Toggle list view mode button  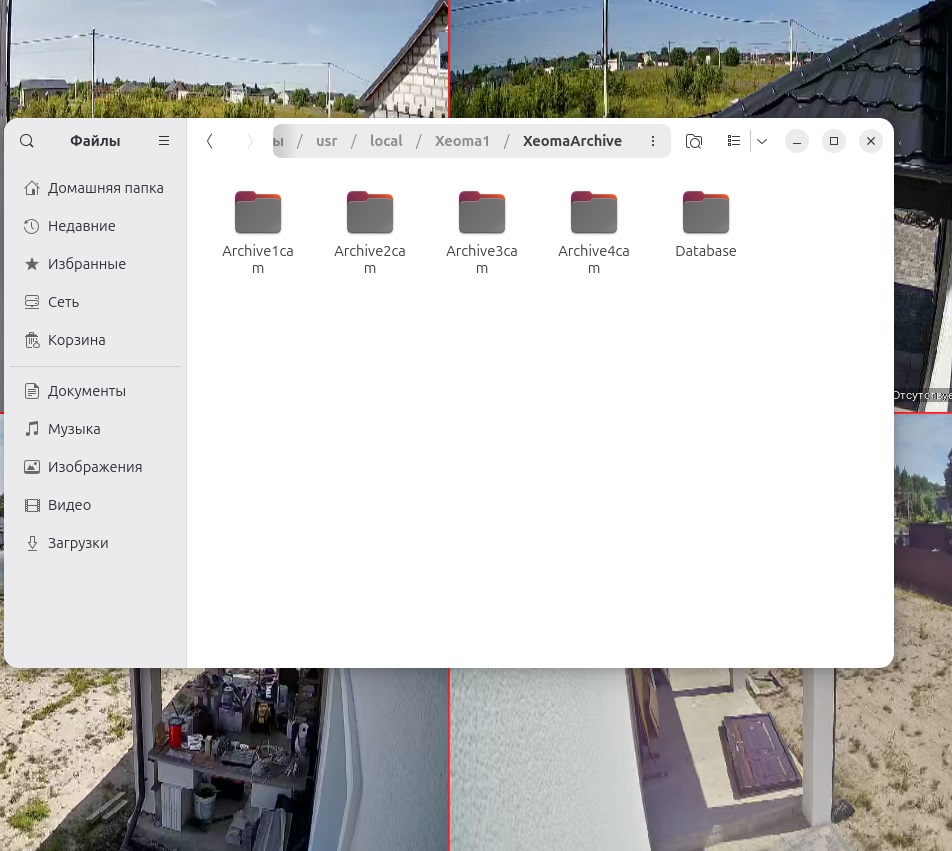coord(734,141)
